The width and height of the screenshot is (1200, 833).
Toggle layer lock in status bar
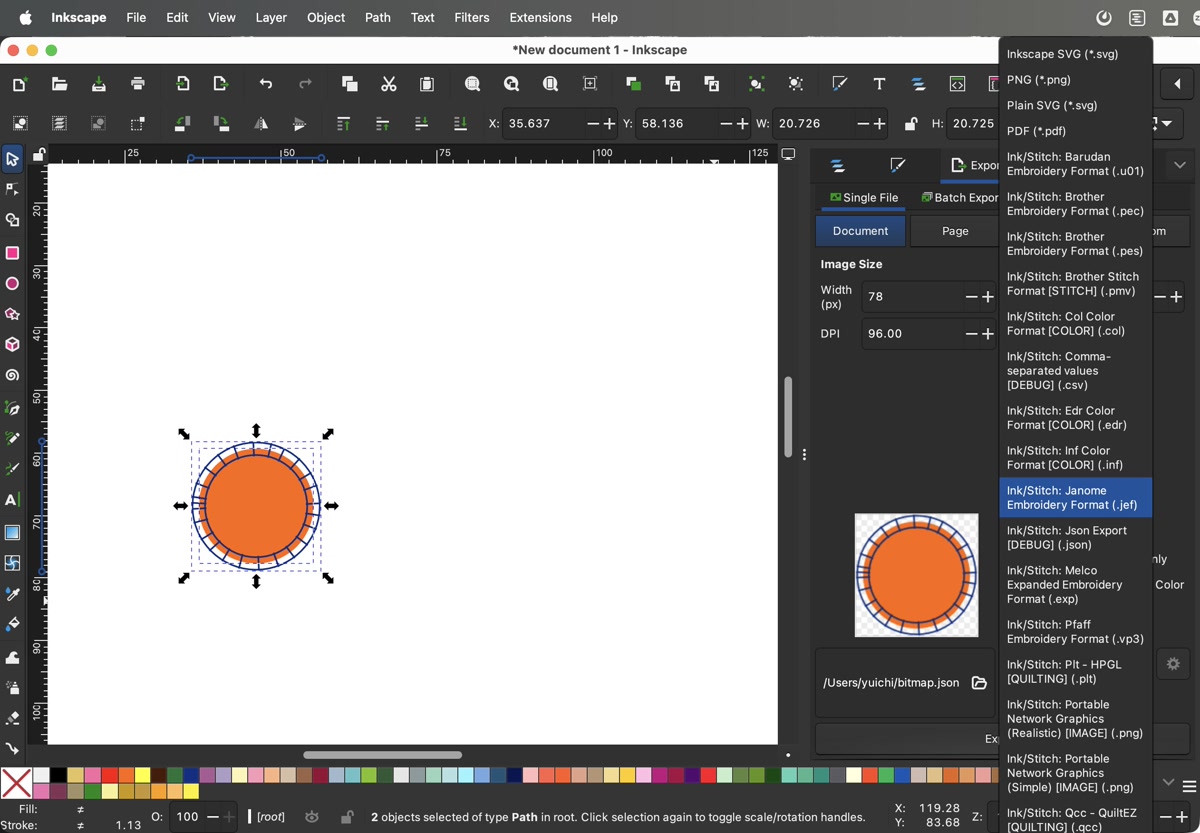(x=347, y=817)
